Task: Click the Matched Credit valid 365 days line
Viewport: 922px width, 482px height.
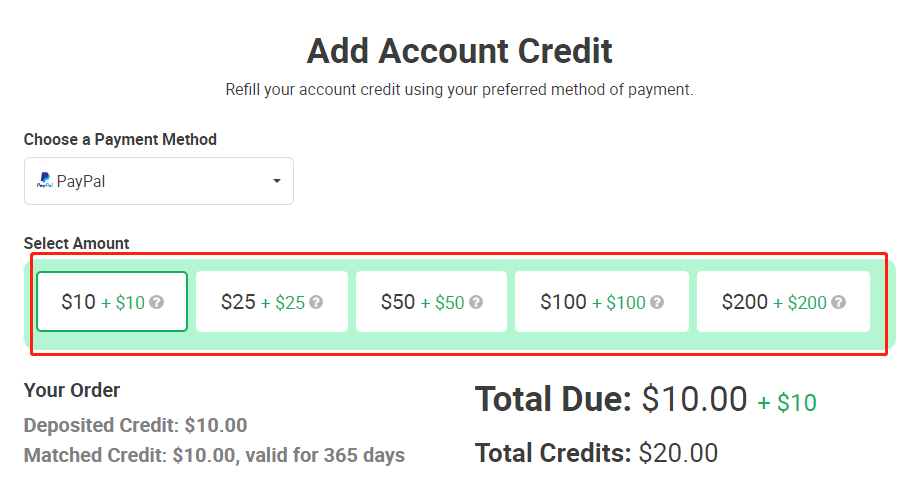Action: coord(214,455)
